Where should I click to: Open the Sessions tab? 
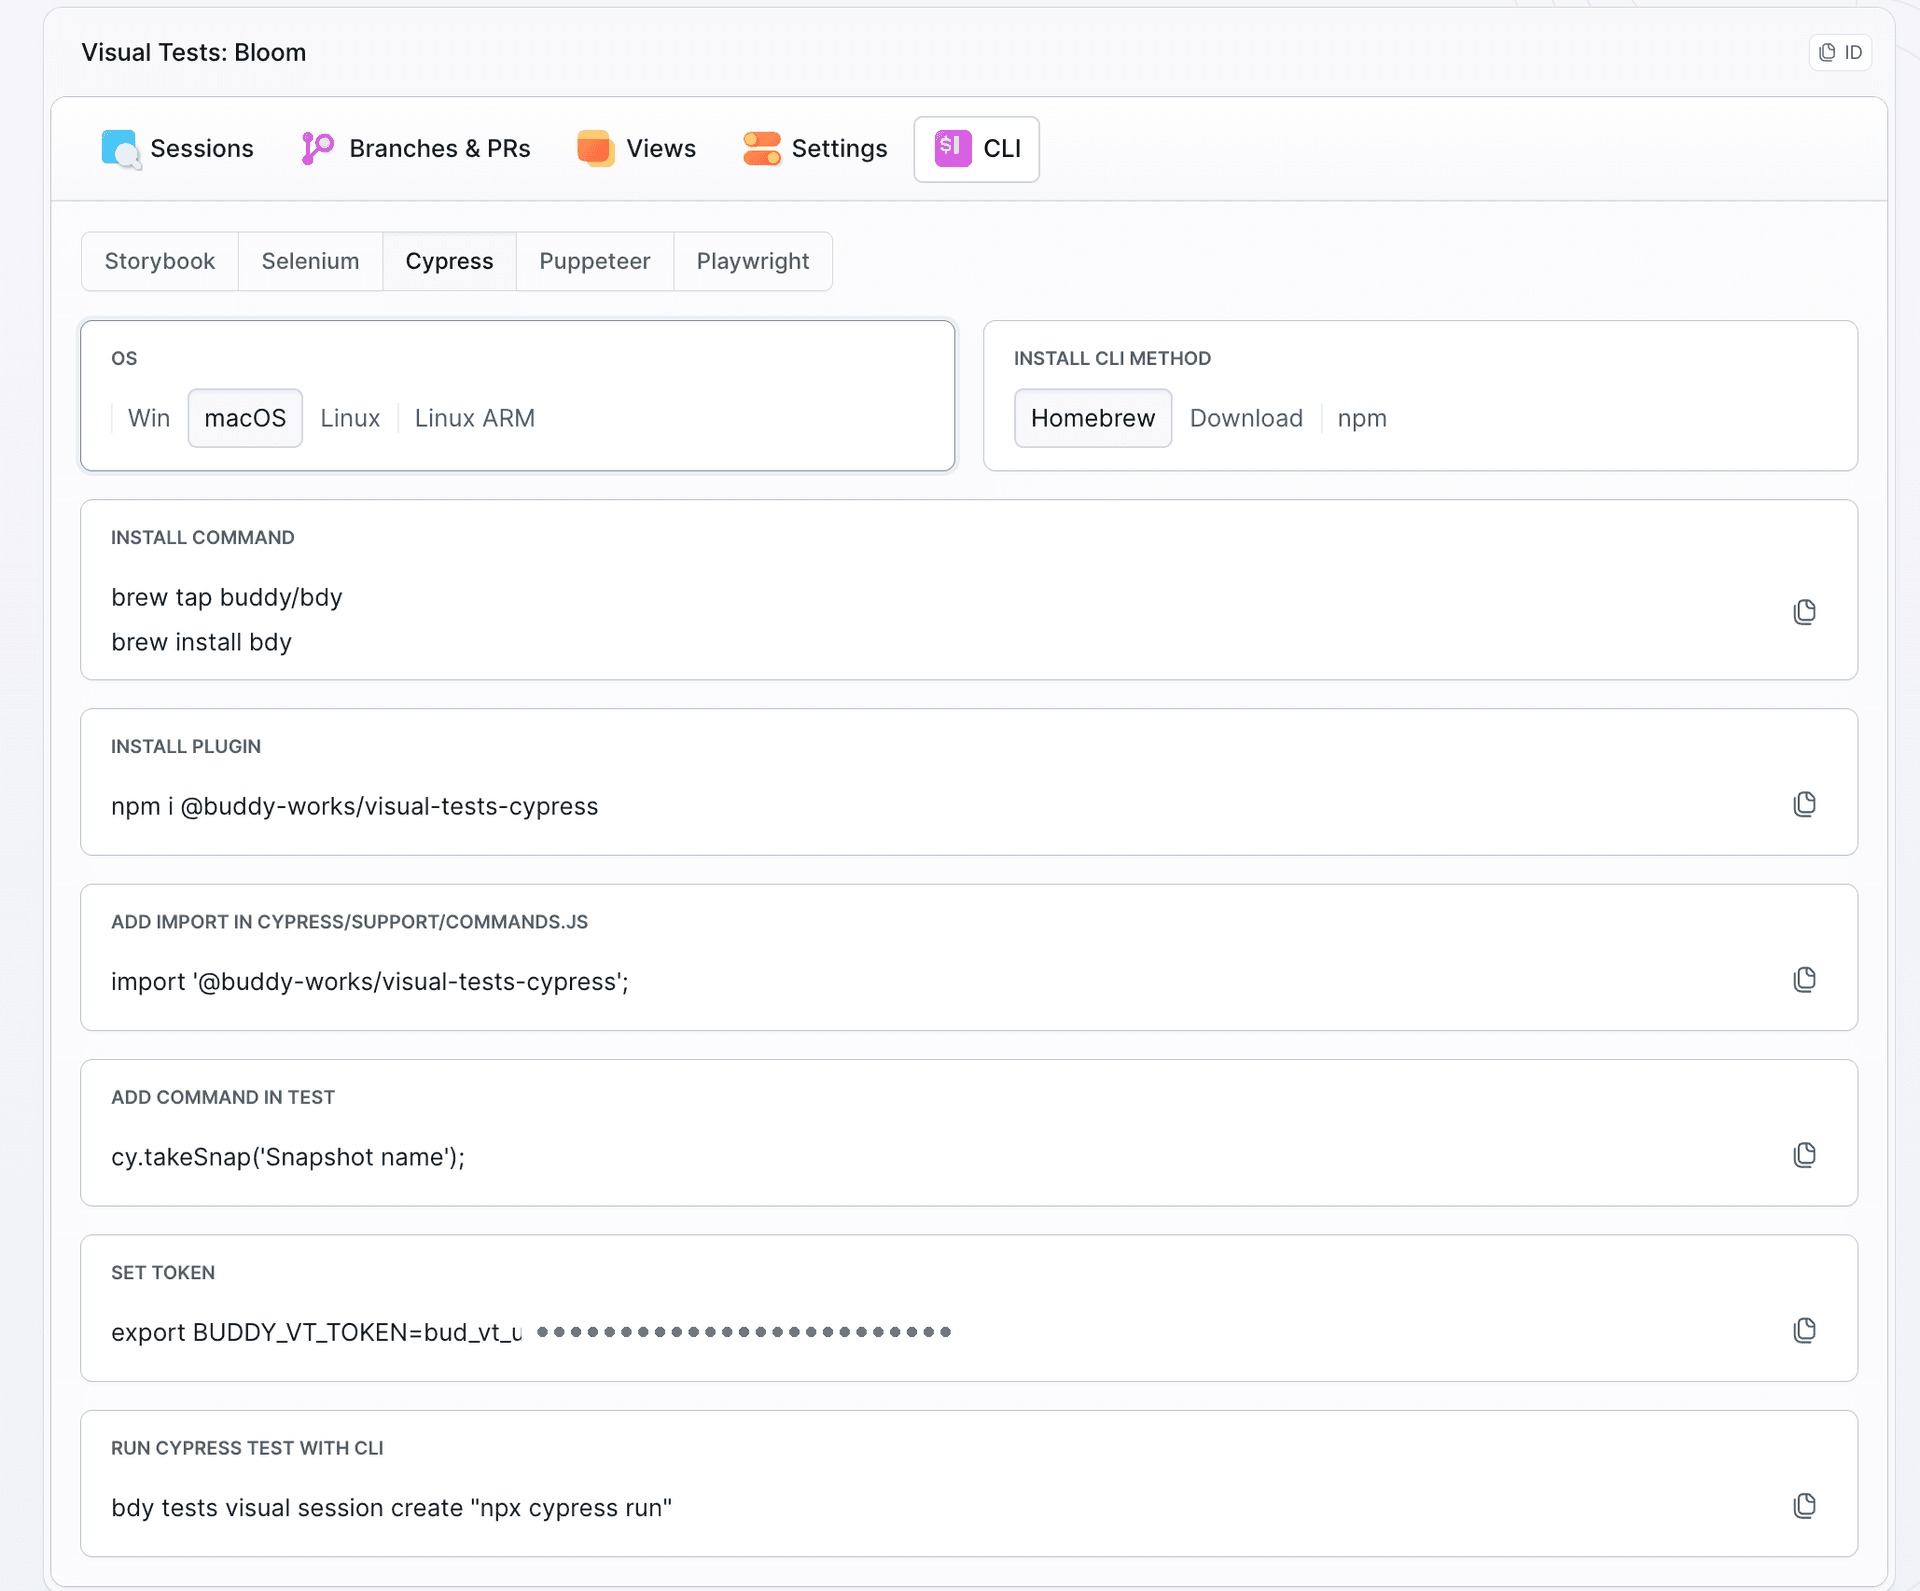click(x=177, y=149)
